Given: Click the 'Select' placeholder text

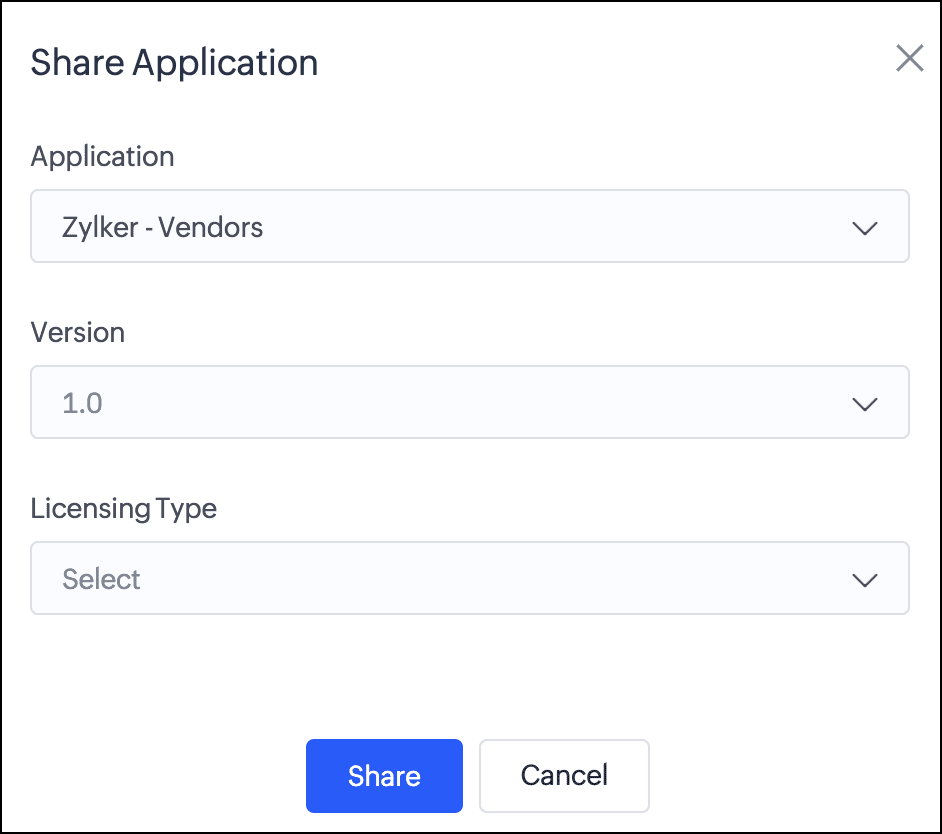Looking at the screenshot, I should pos(101,580).
